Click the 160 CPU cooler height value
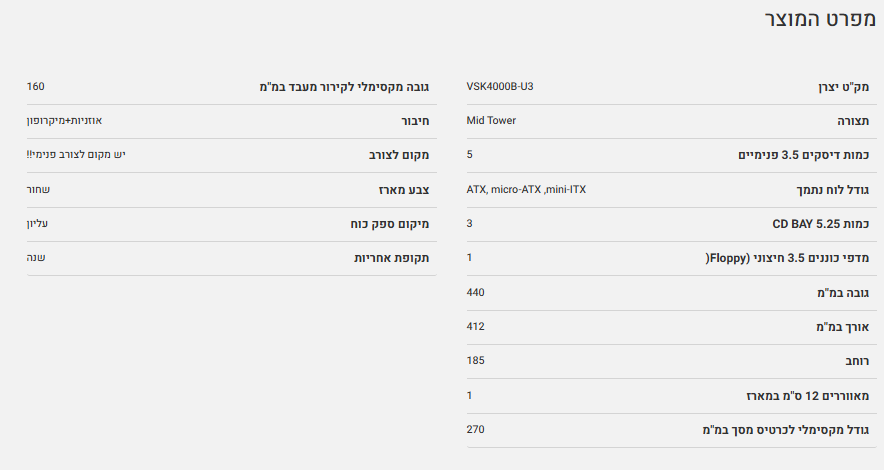884x470 pixels. [x=36, y=87]
